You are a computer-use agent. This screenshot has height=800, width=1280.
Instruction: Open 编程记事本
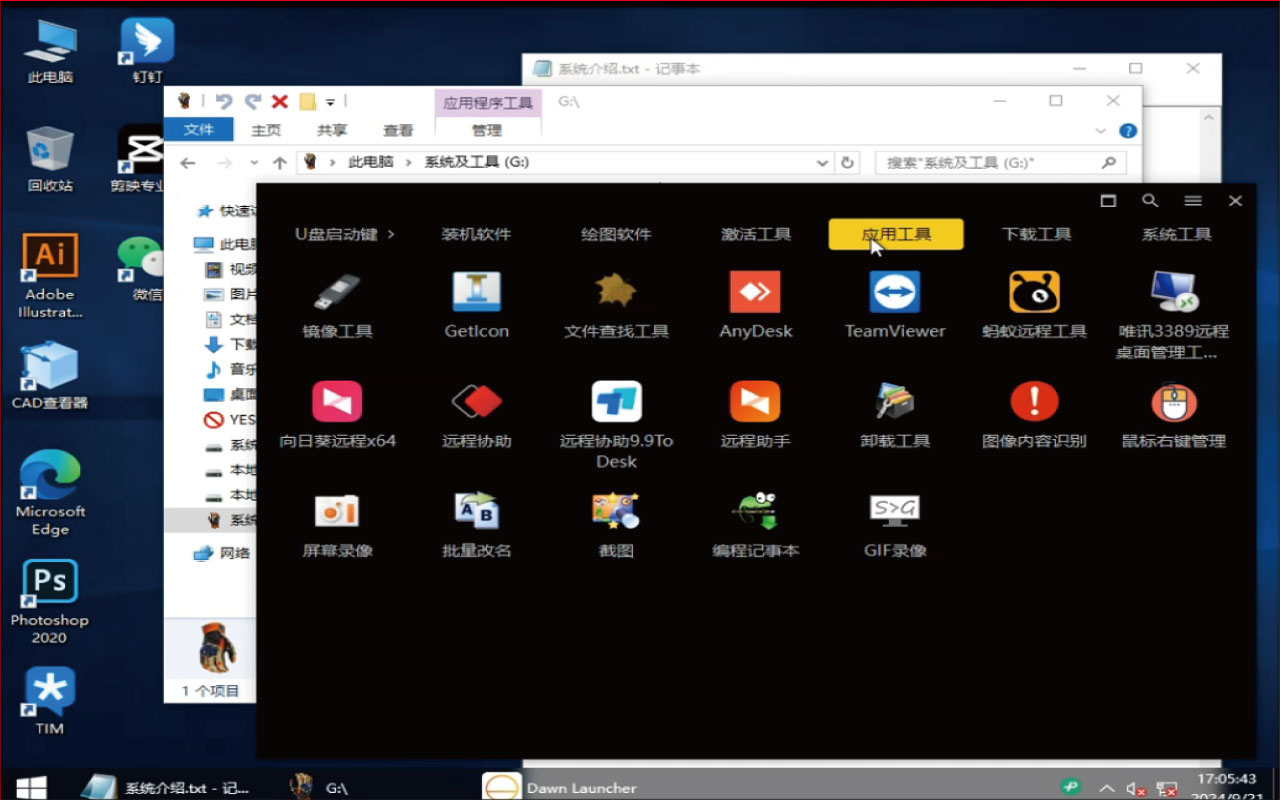[x=756, y=525]
